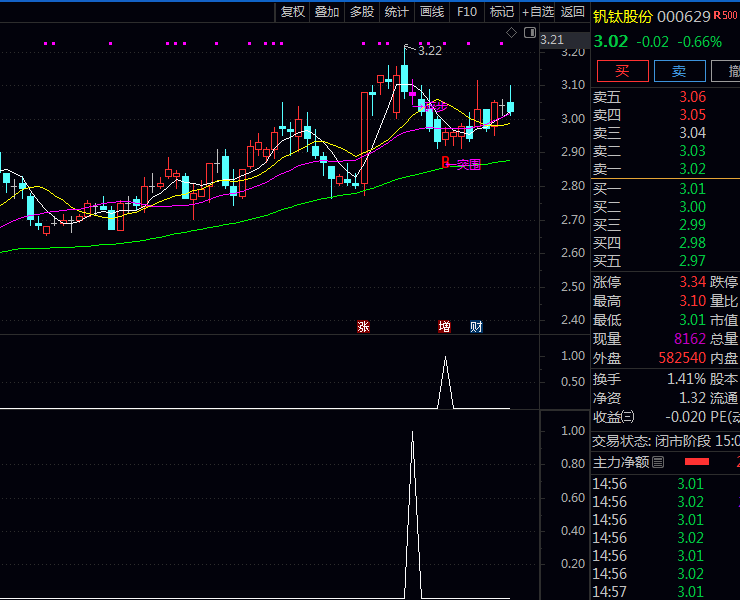This screenshot has width=740, height=600.
Task: Open the 统计 statistics menu
Action: [397, 12]
